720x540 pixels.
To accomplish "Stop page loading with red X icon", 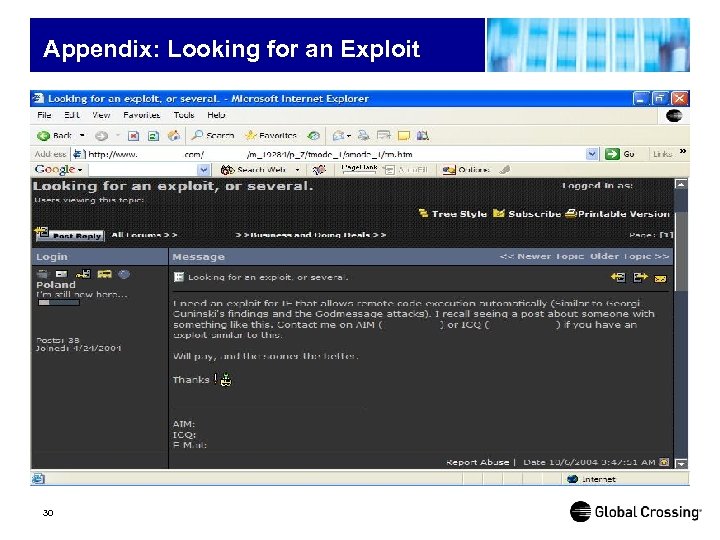I will [133, 135].
